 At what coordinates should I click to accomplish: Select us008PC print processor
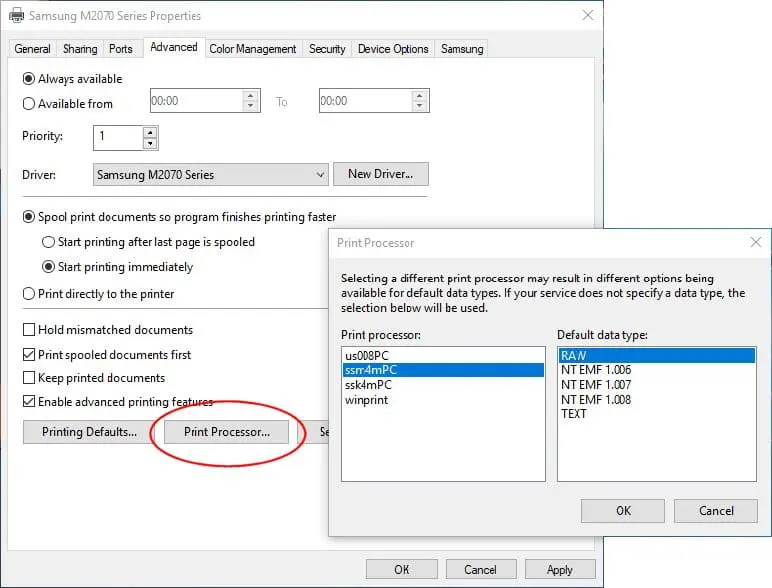[x=443, y=356]
